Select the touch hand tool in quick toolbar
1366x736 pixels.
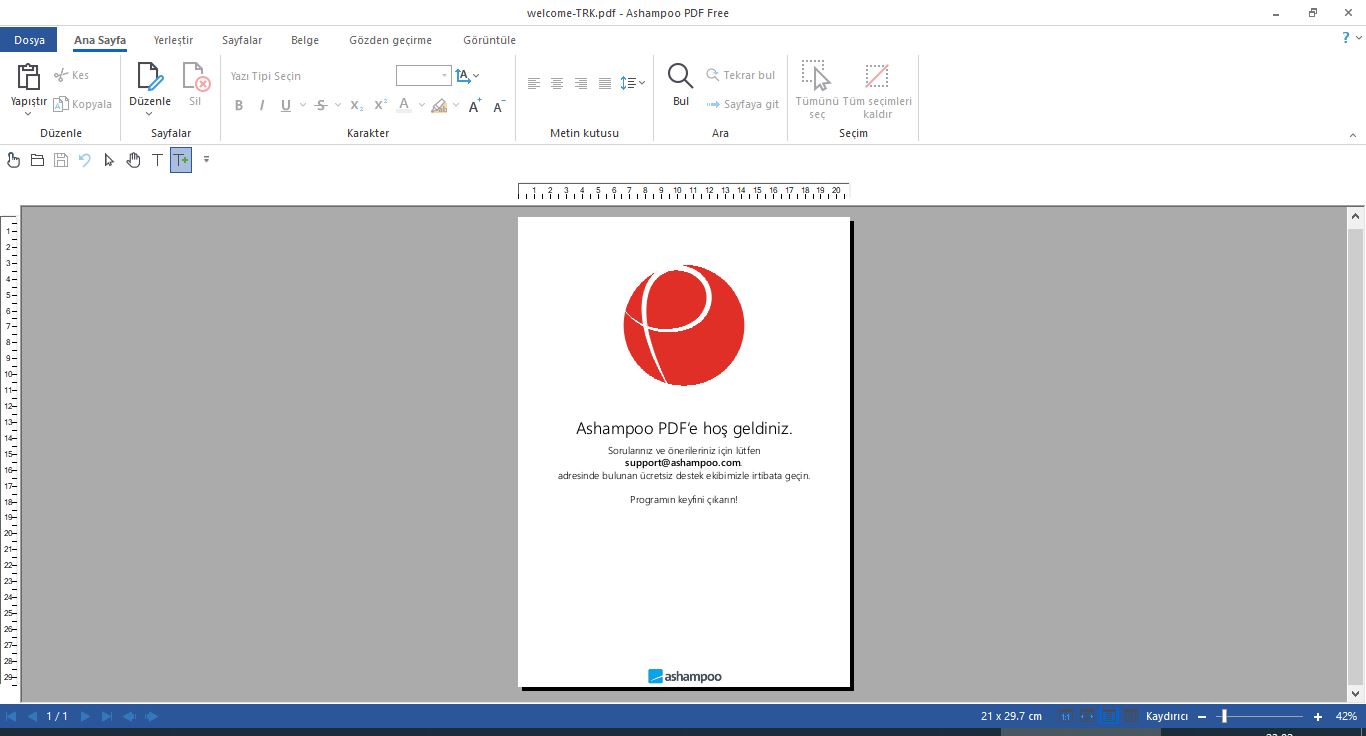[13, 160]
